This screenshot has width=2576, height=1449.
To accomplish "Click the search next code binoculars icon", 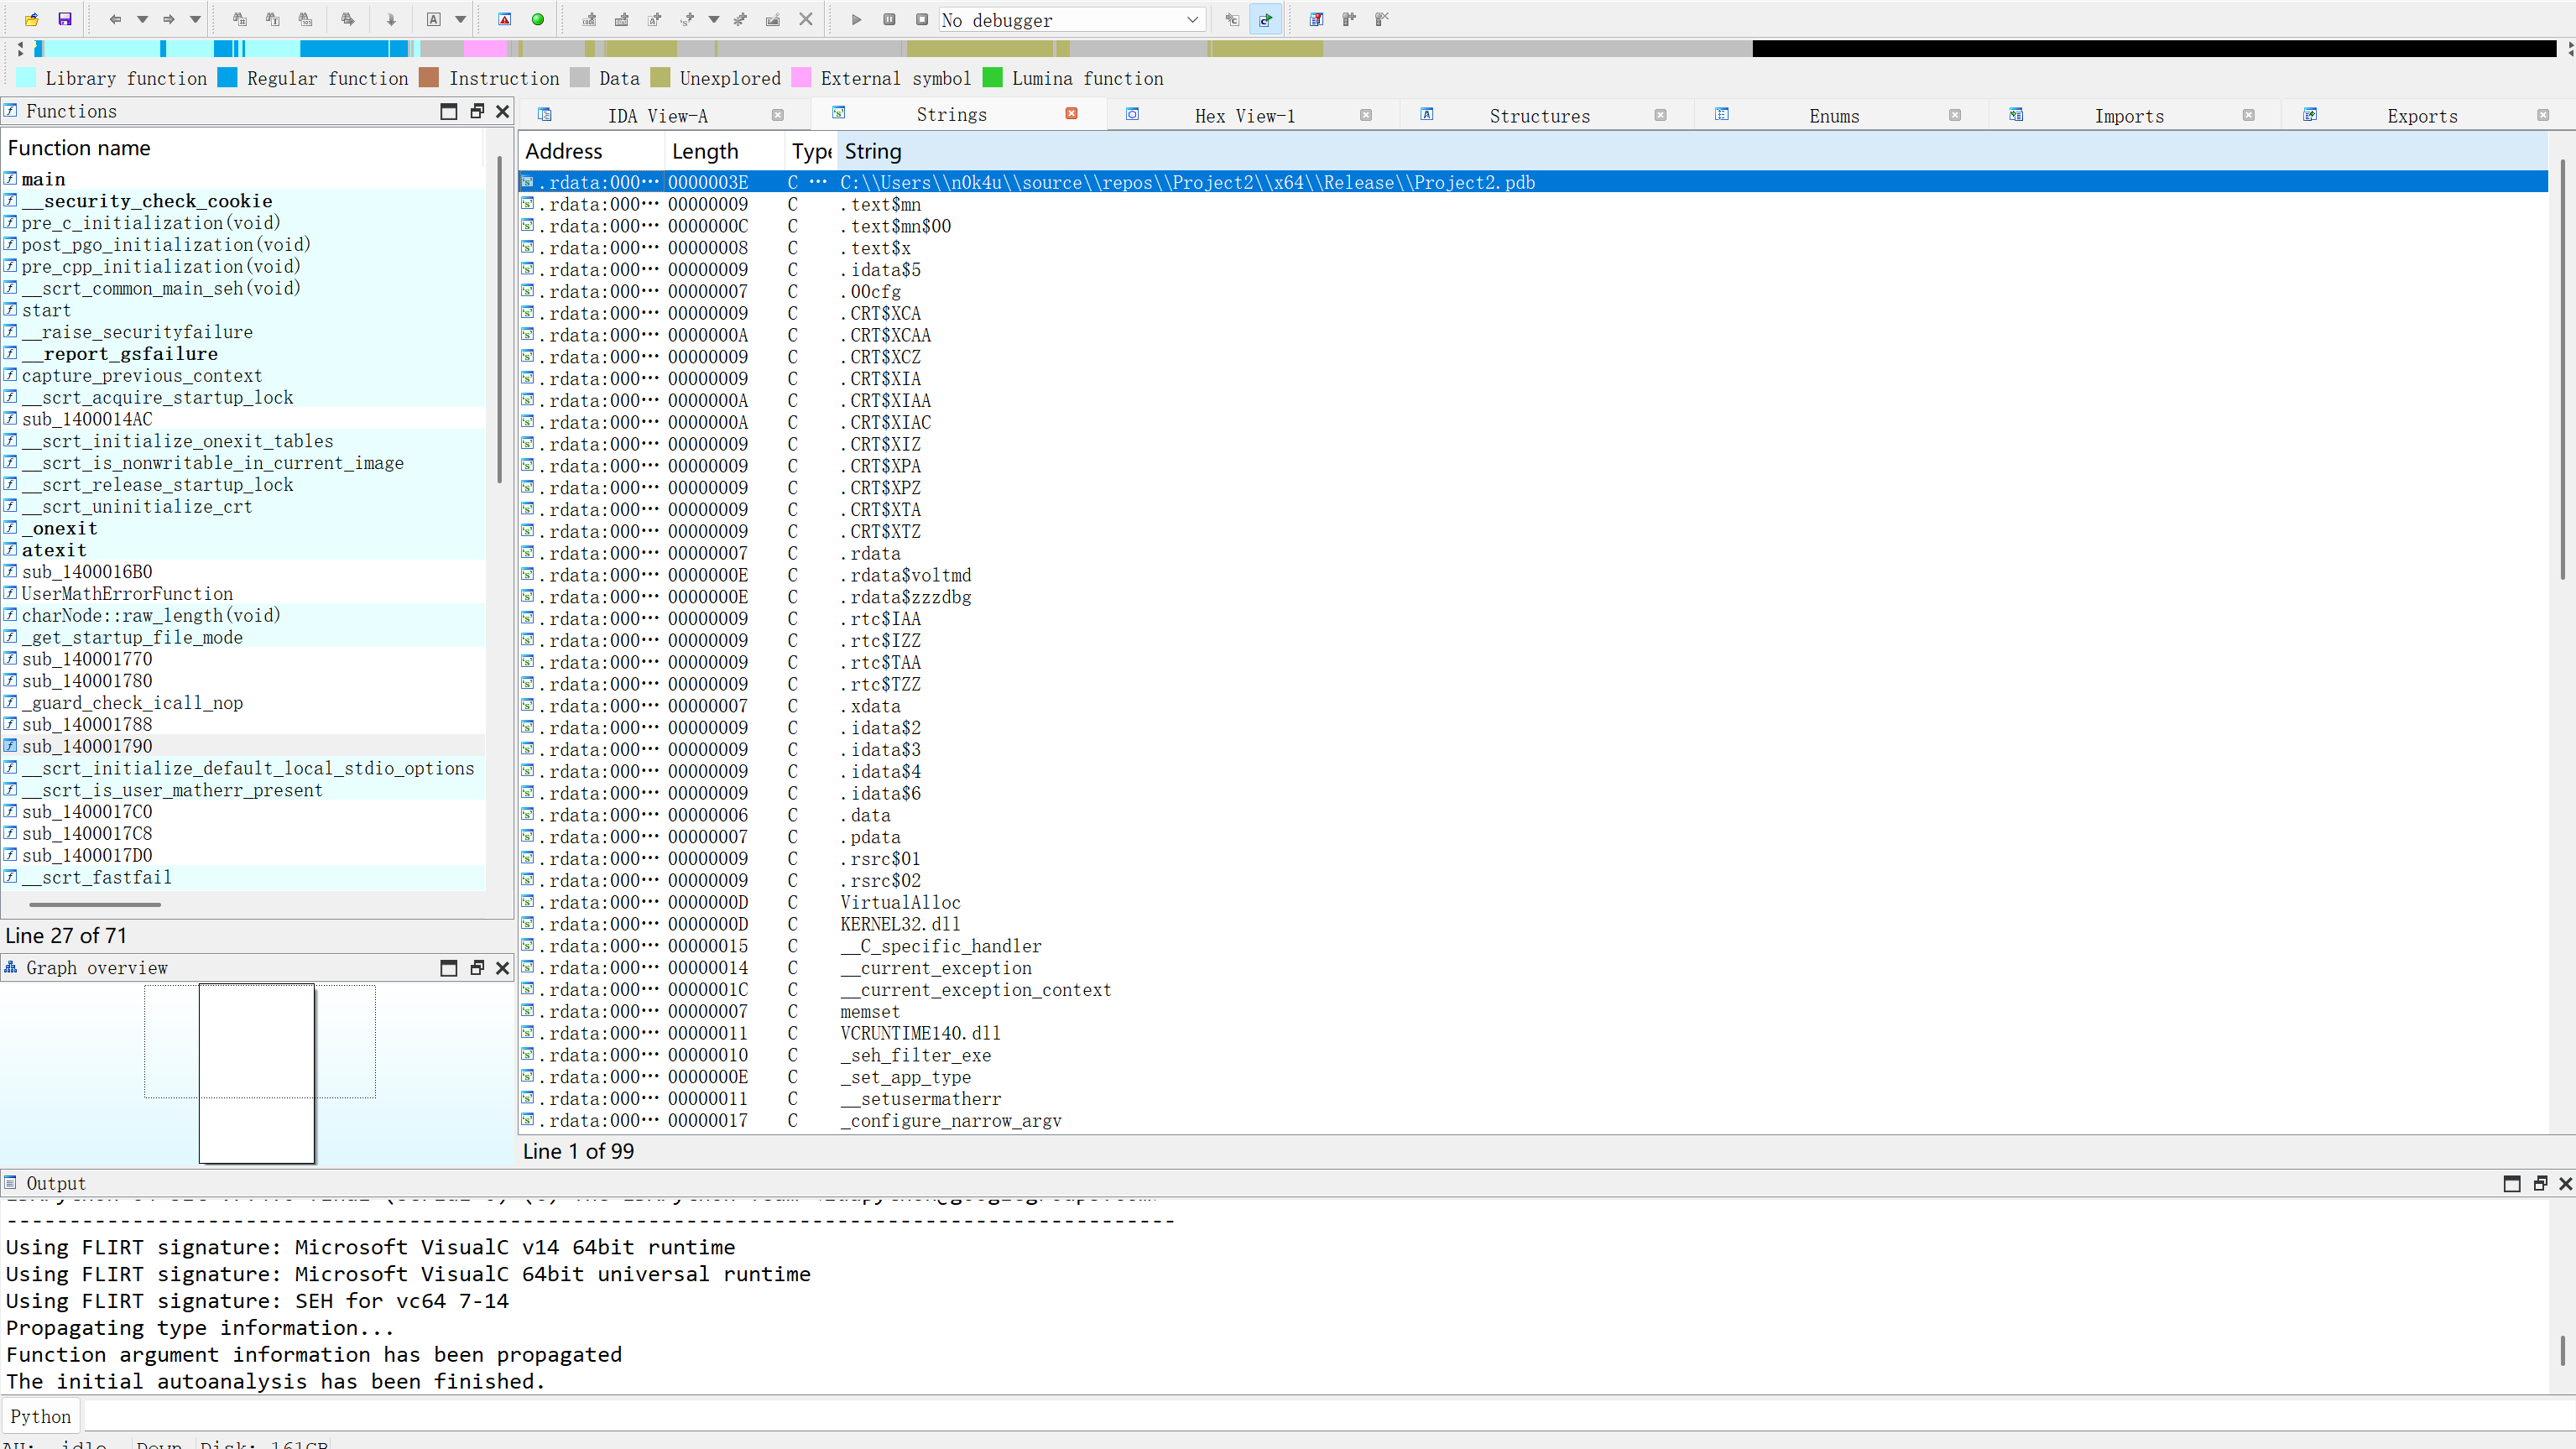I will coord(240,19).
